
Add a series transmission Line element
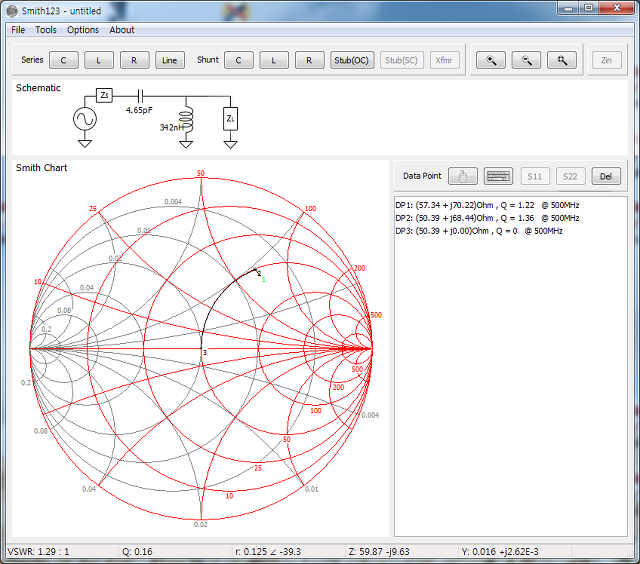point(170,60)
